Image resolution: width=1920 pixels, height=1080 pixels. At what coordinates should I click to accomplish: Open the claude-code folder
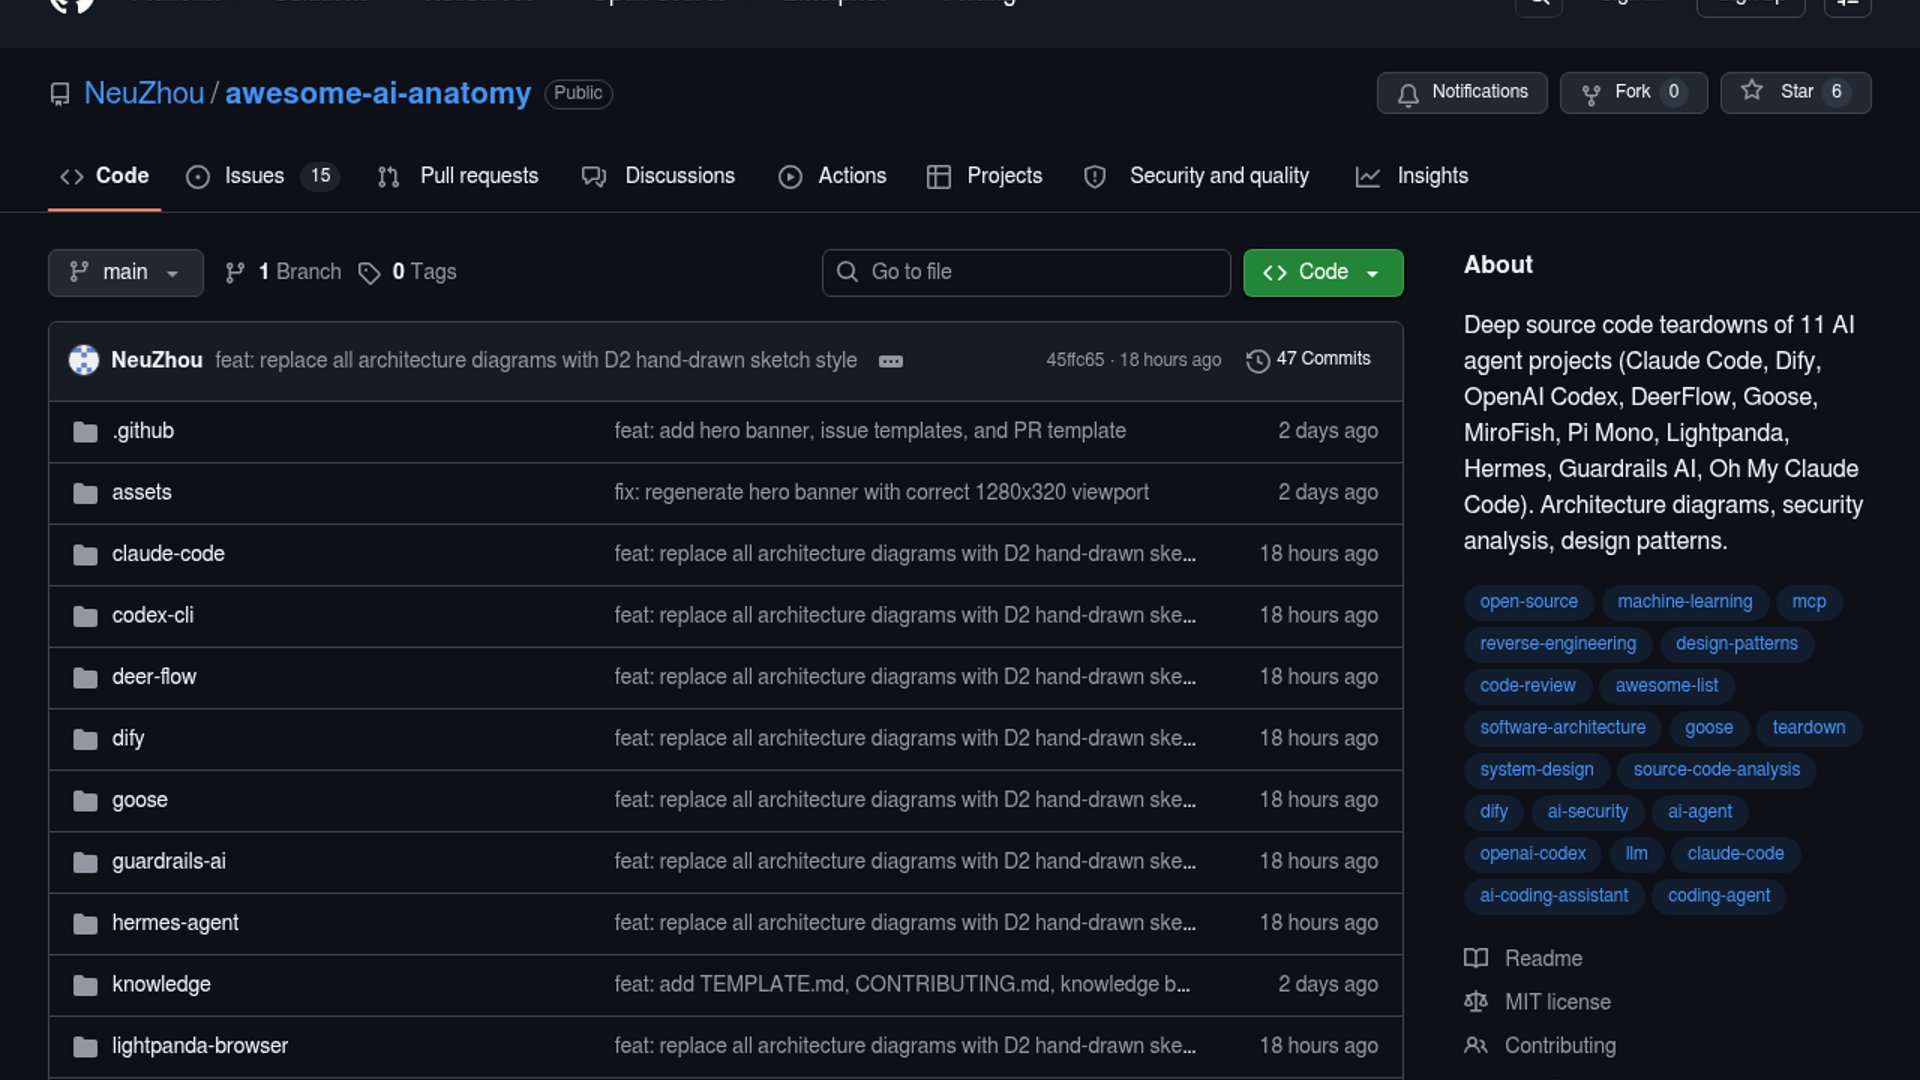pos(168,554)
